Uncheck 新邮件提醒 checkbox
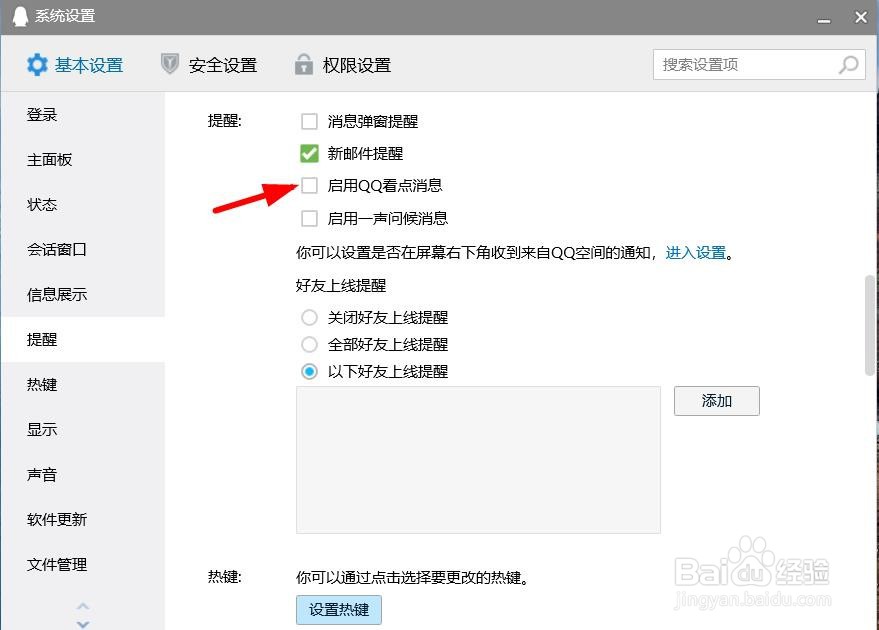This screenshot has height=630, width=879. (x=309, y=154)
